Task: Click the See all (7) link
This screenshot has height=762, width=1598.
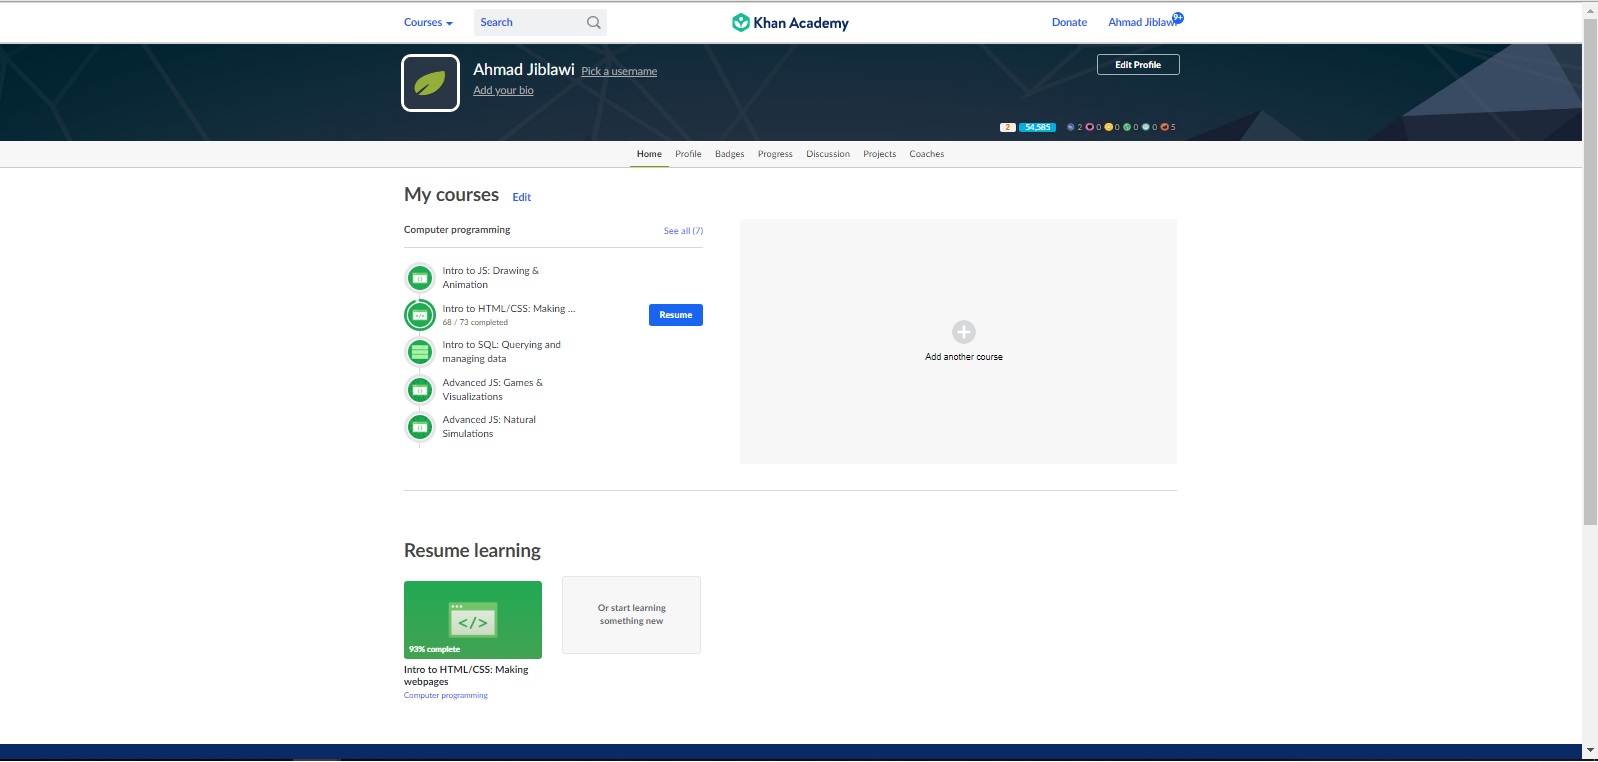Action: (x=683, y=231)
